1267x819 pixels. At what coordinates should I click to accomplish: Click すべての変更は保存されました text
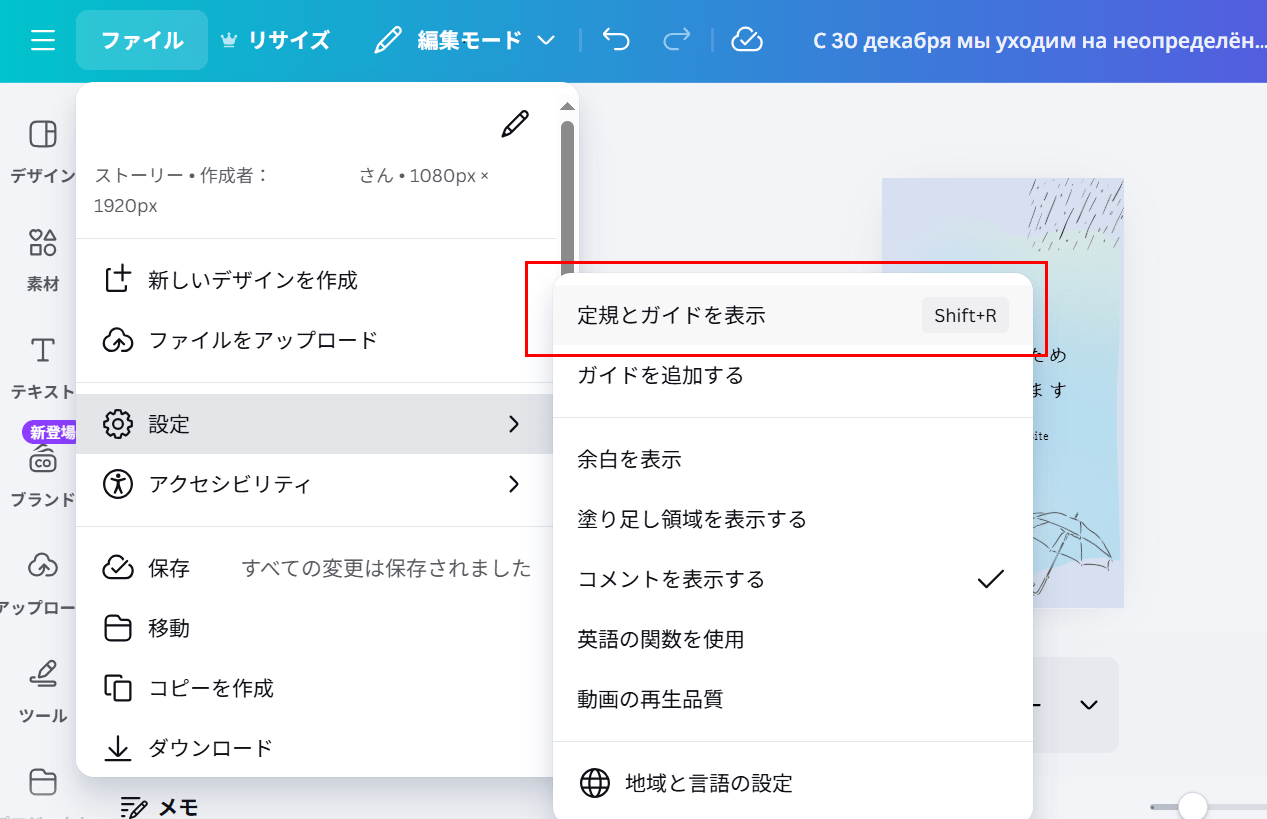click(387, 568)
